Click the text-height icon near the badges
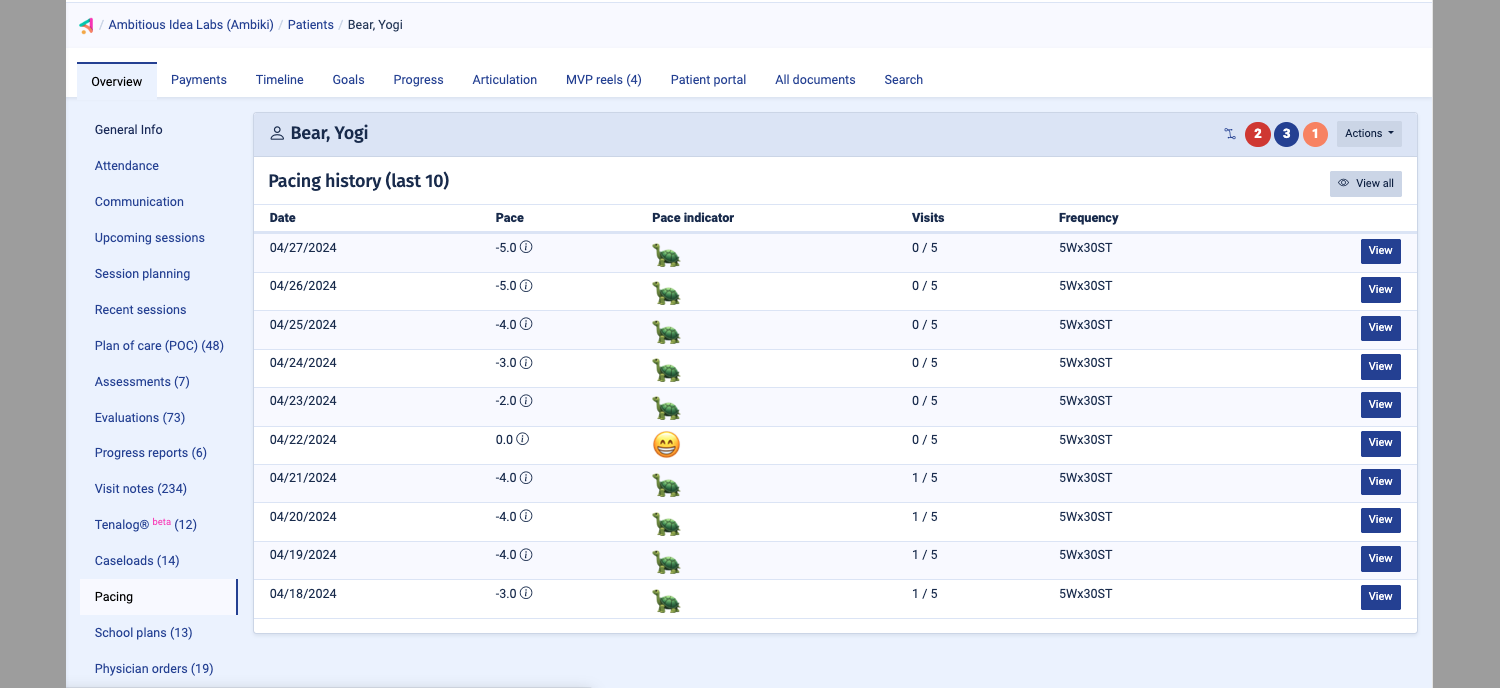Viewport: 1500px width, 688px height. (x=1230, y=133)
